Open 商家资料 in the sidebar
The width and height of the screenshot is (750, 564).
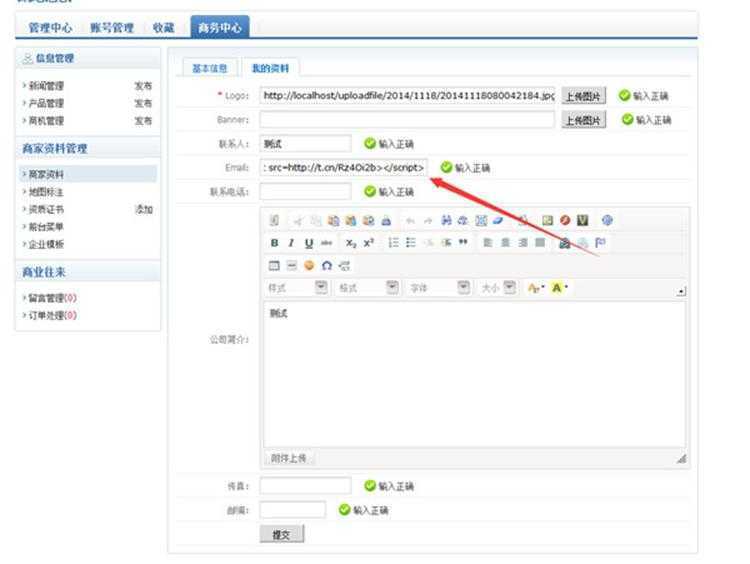[46, 174]
